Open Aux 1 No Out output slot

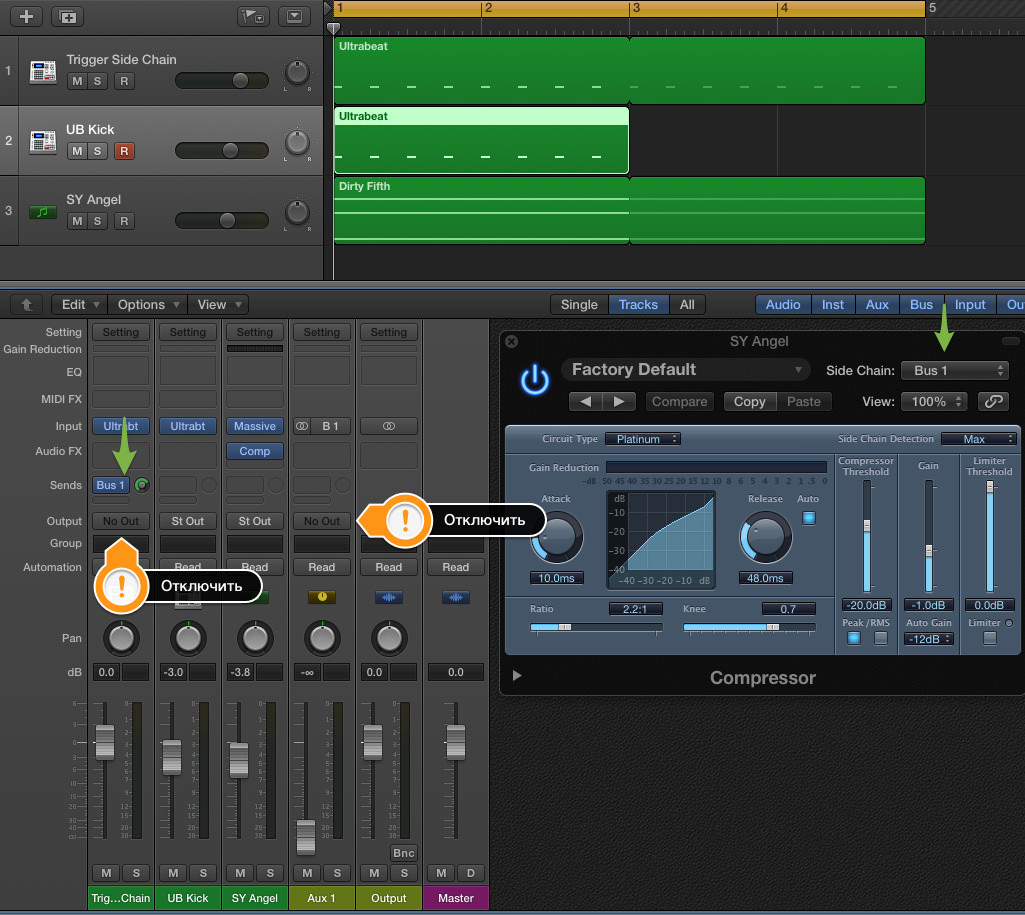(322, 521)
